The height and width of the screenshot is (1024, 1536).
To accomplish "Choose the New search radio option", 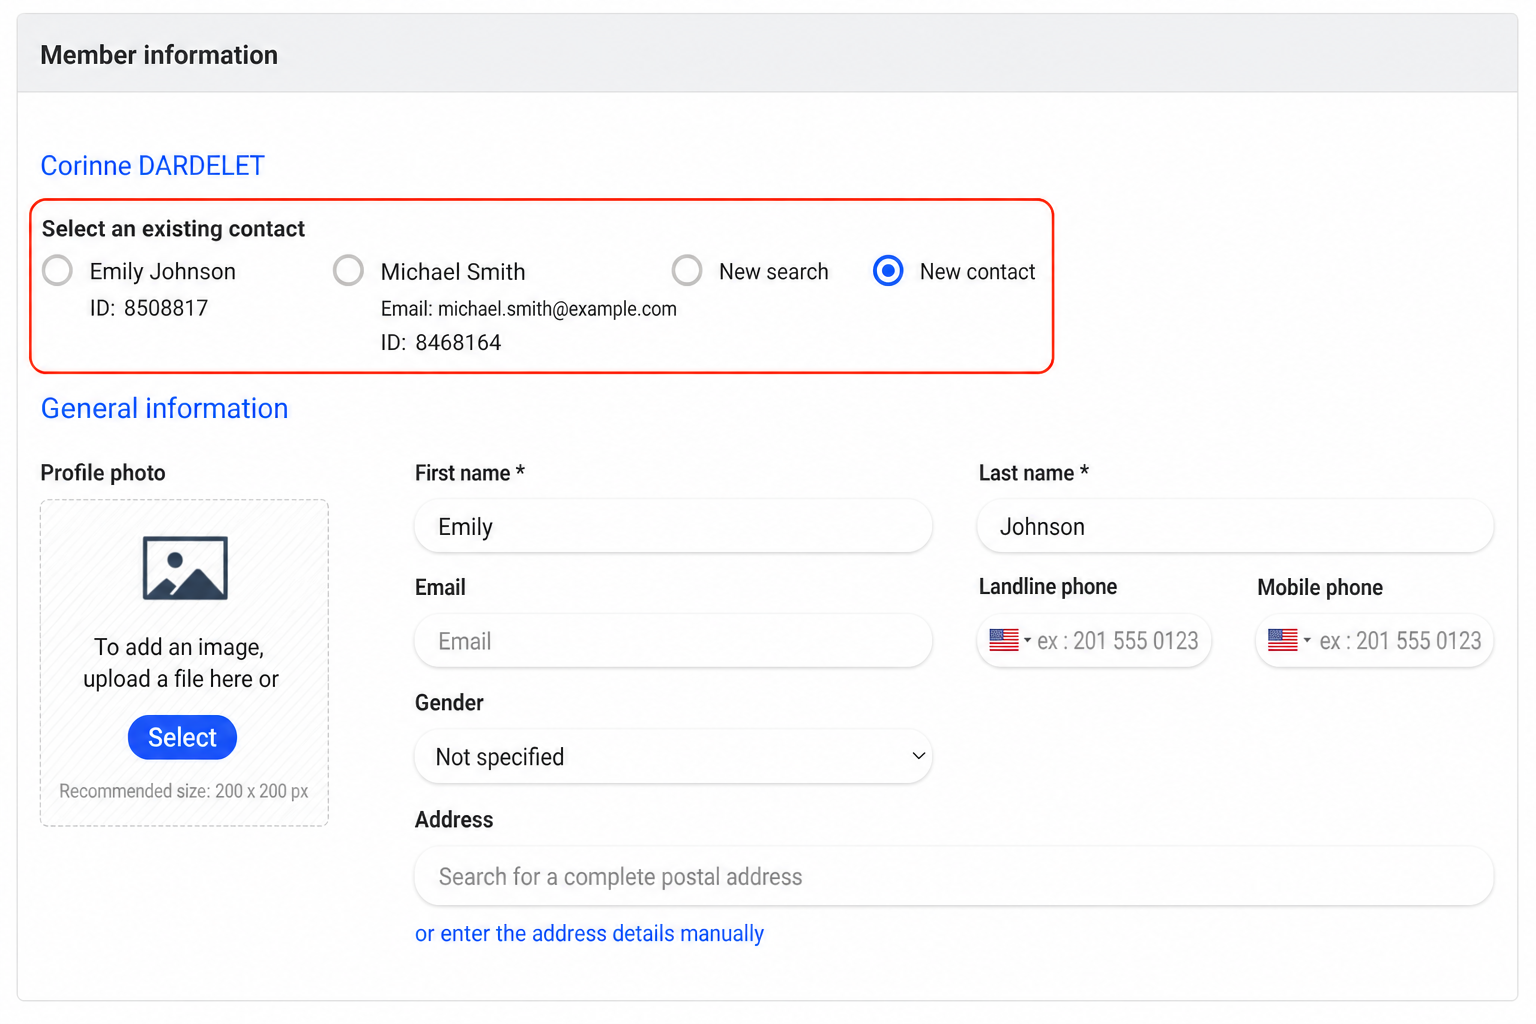I will 687,270.
